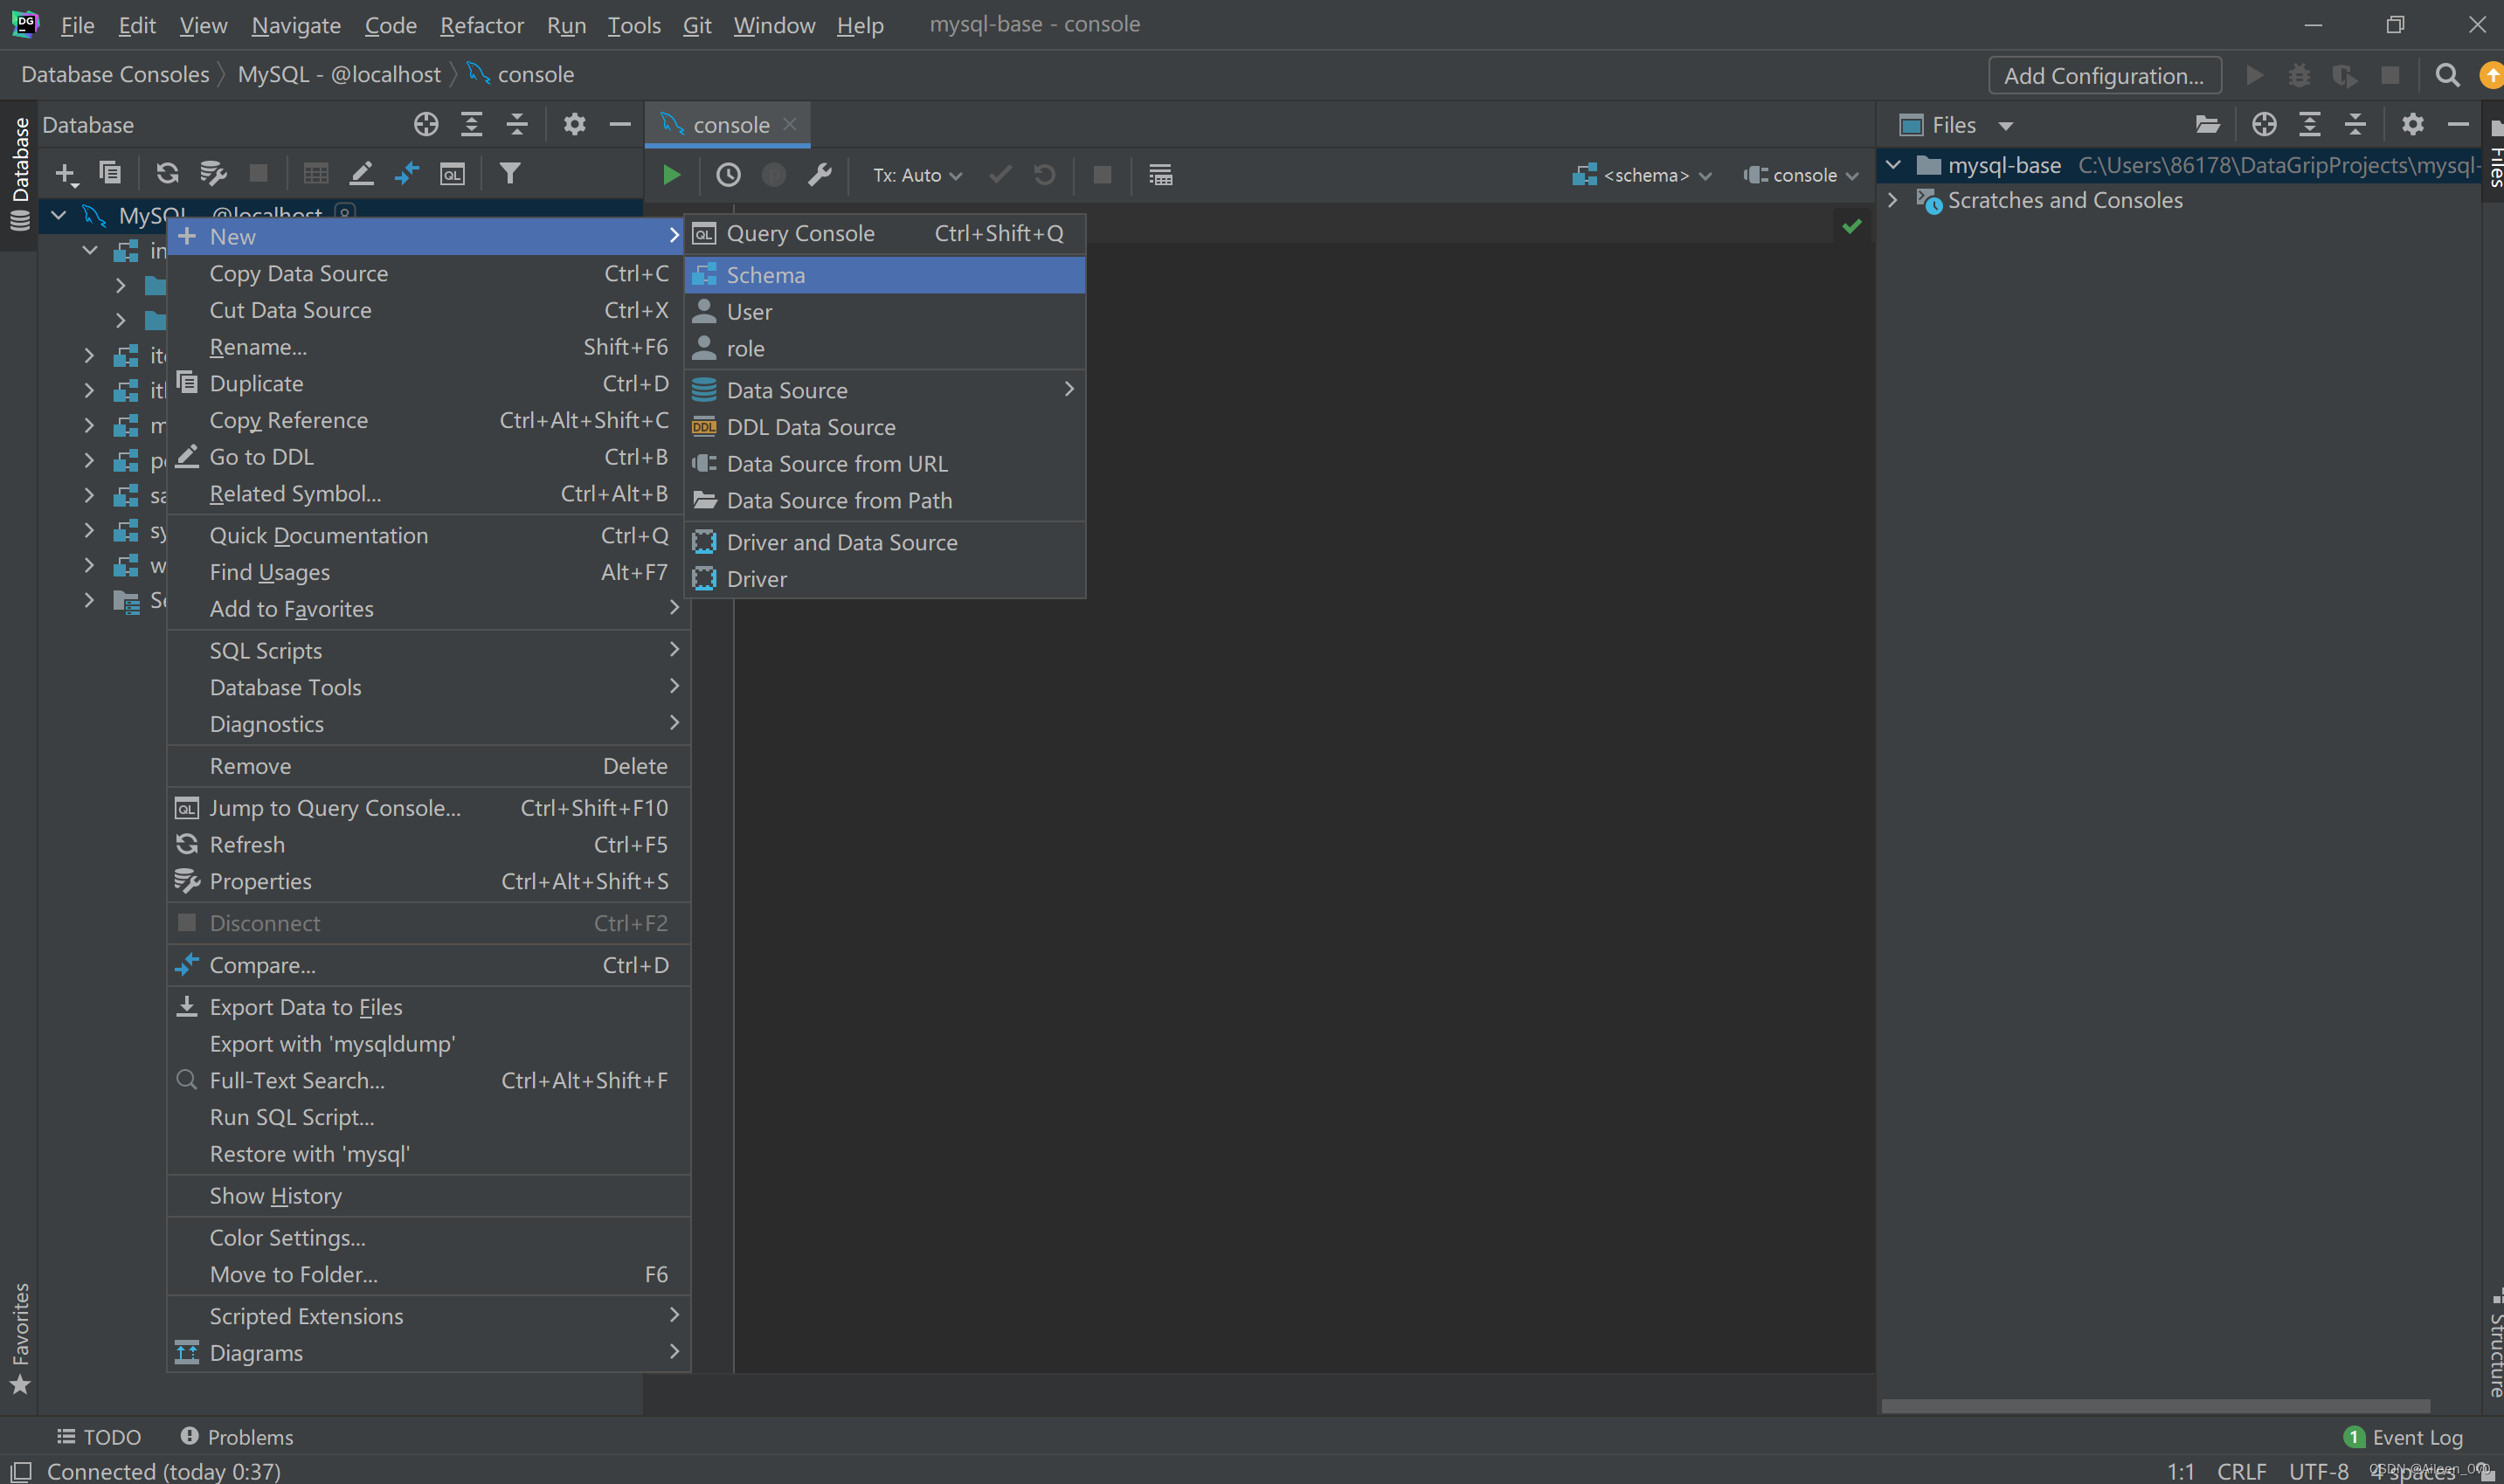This screenshot has height=1484, width=2504.
Task: Toggle the Database tool window side tab
Action: pos(19,170)
